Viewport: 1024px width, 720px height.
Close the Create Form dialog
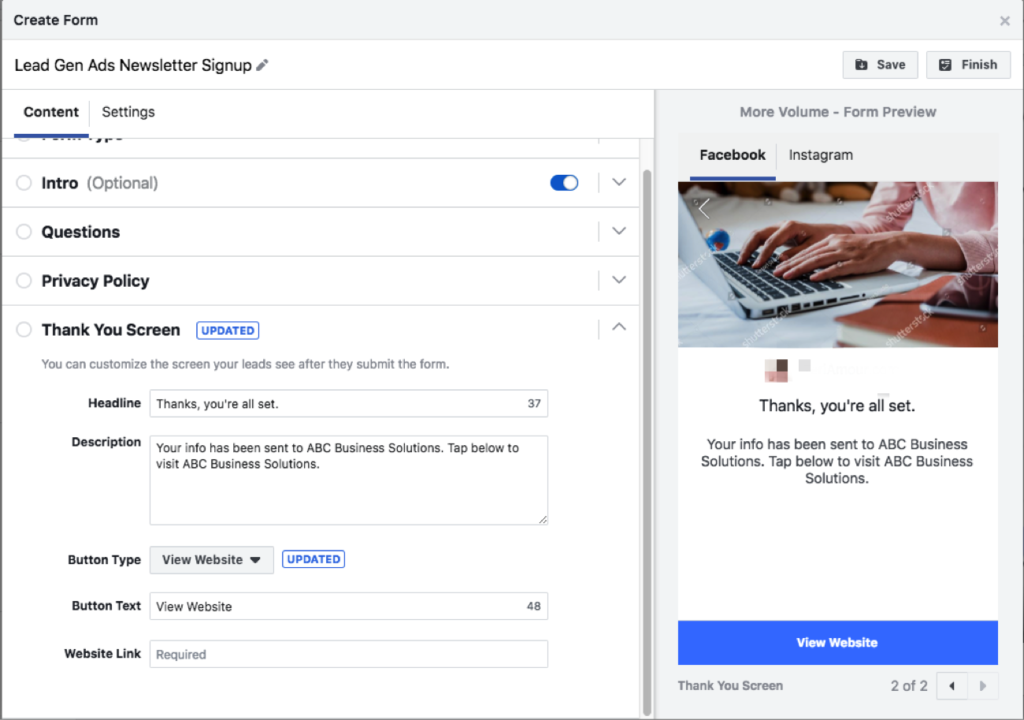[x=1005, y=21]
